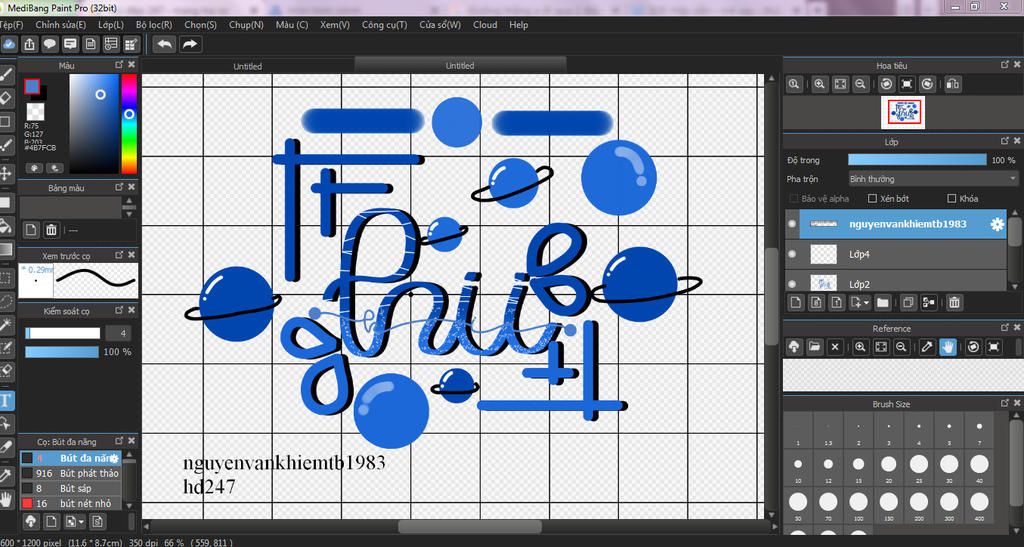The width and height of the screenshot is (1024, 547).
Task: Add a new raster layer
Action: coord(795,302)
